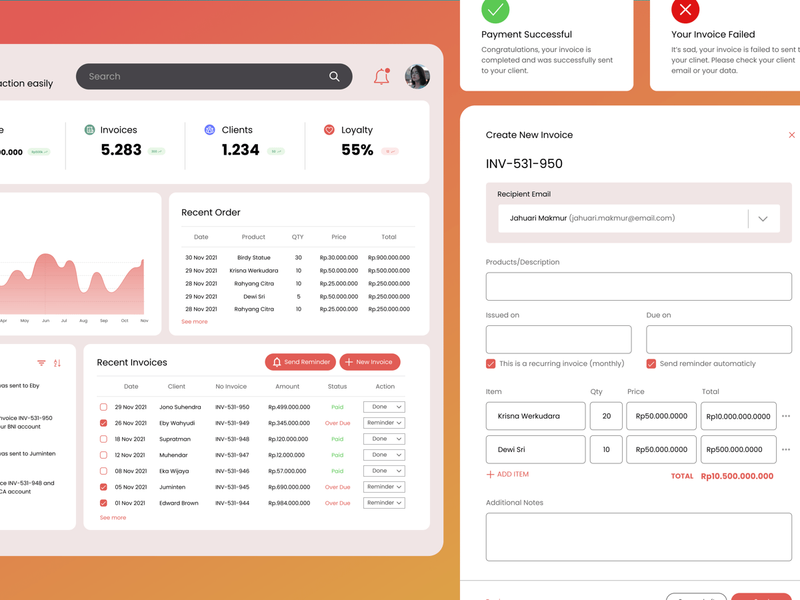Toggle the recurring invoice monthly checkbox
Viewport: 800px width, 600px height.
tap(491, 364)
